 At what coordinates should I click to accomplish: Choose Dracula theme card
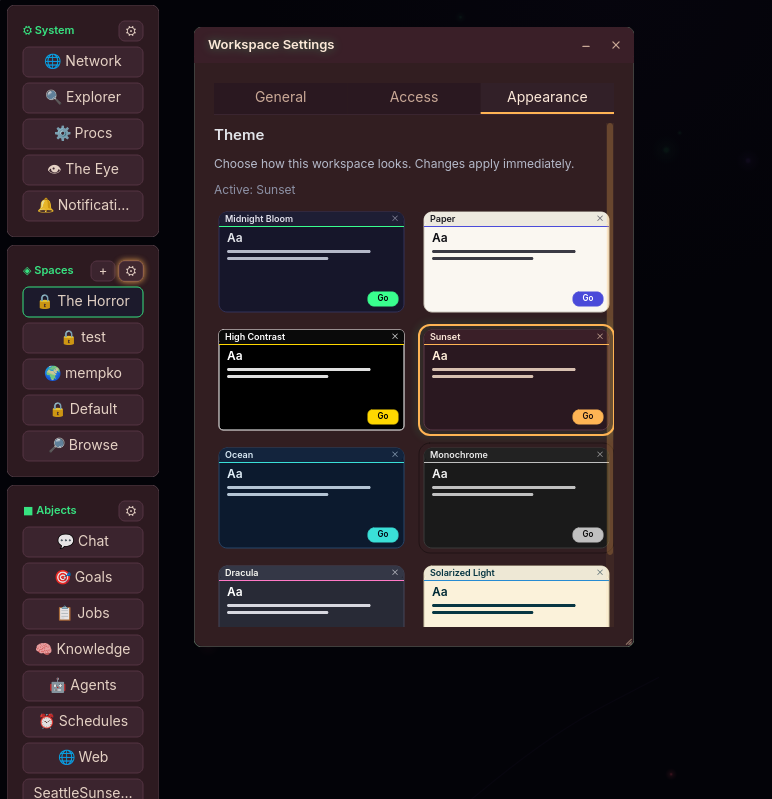311,596
